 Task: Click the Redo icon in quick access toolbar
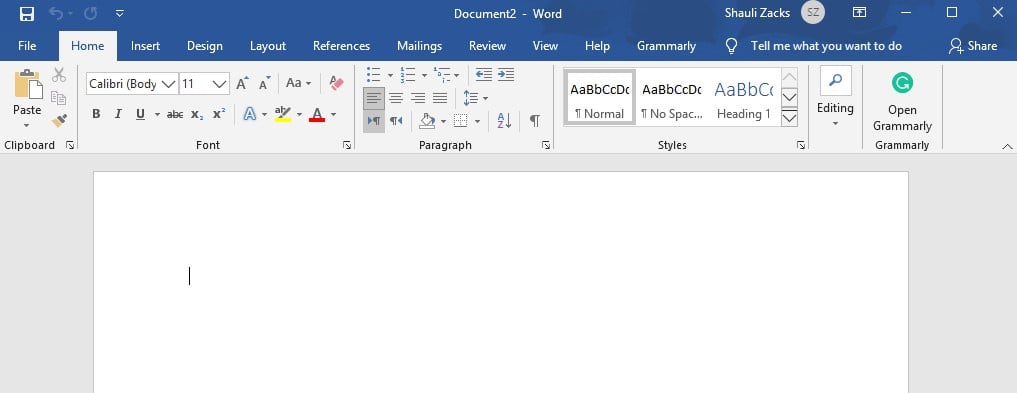[90, 14]
